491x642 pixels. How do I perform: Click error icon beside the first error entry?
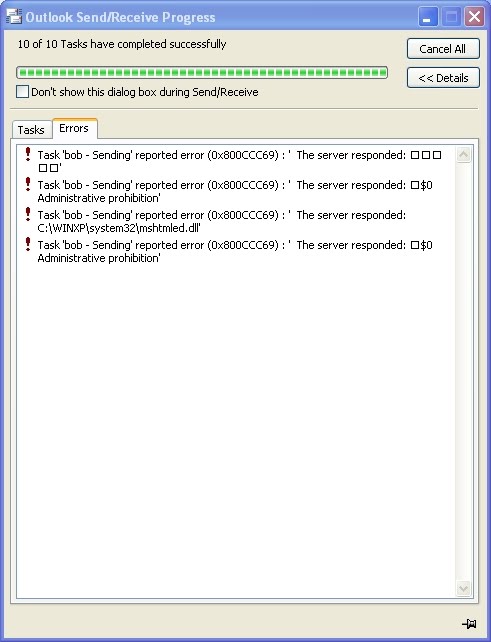point(28,154)
